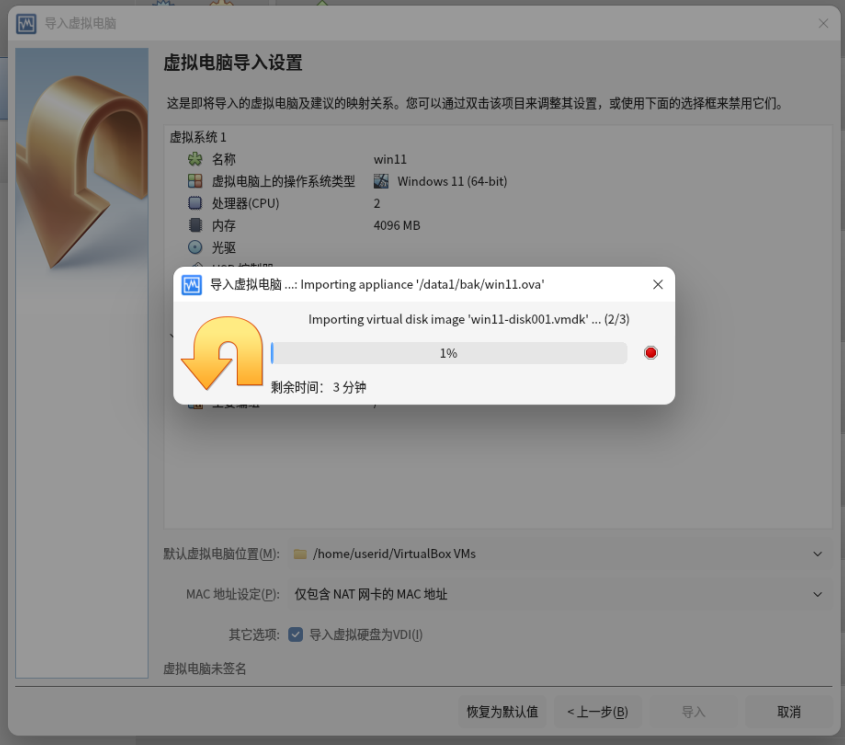Click the VirtualBox icon in progress dialog title
The height and width of the screenshot is (745, 845).
pos(191,285)
